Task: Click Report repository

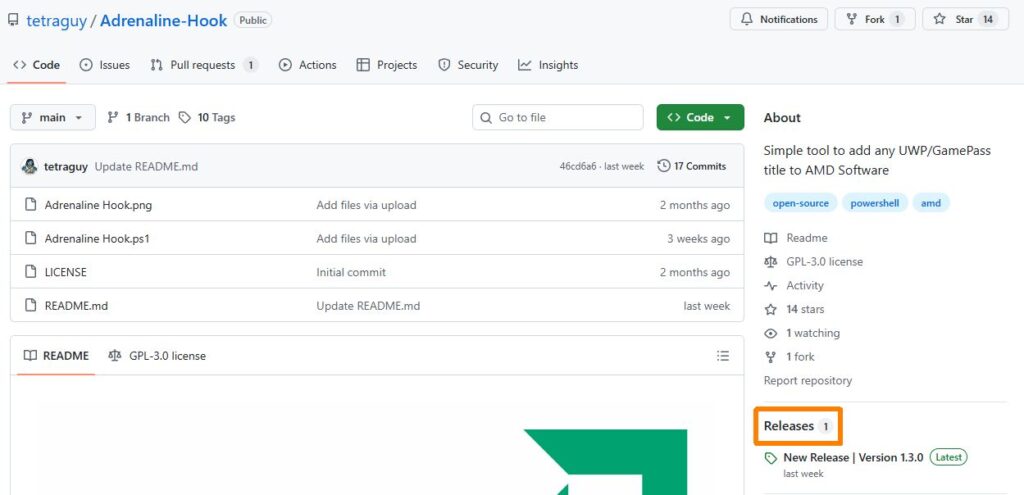Action: tap(808, 381)
